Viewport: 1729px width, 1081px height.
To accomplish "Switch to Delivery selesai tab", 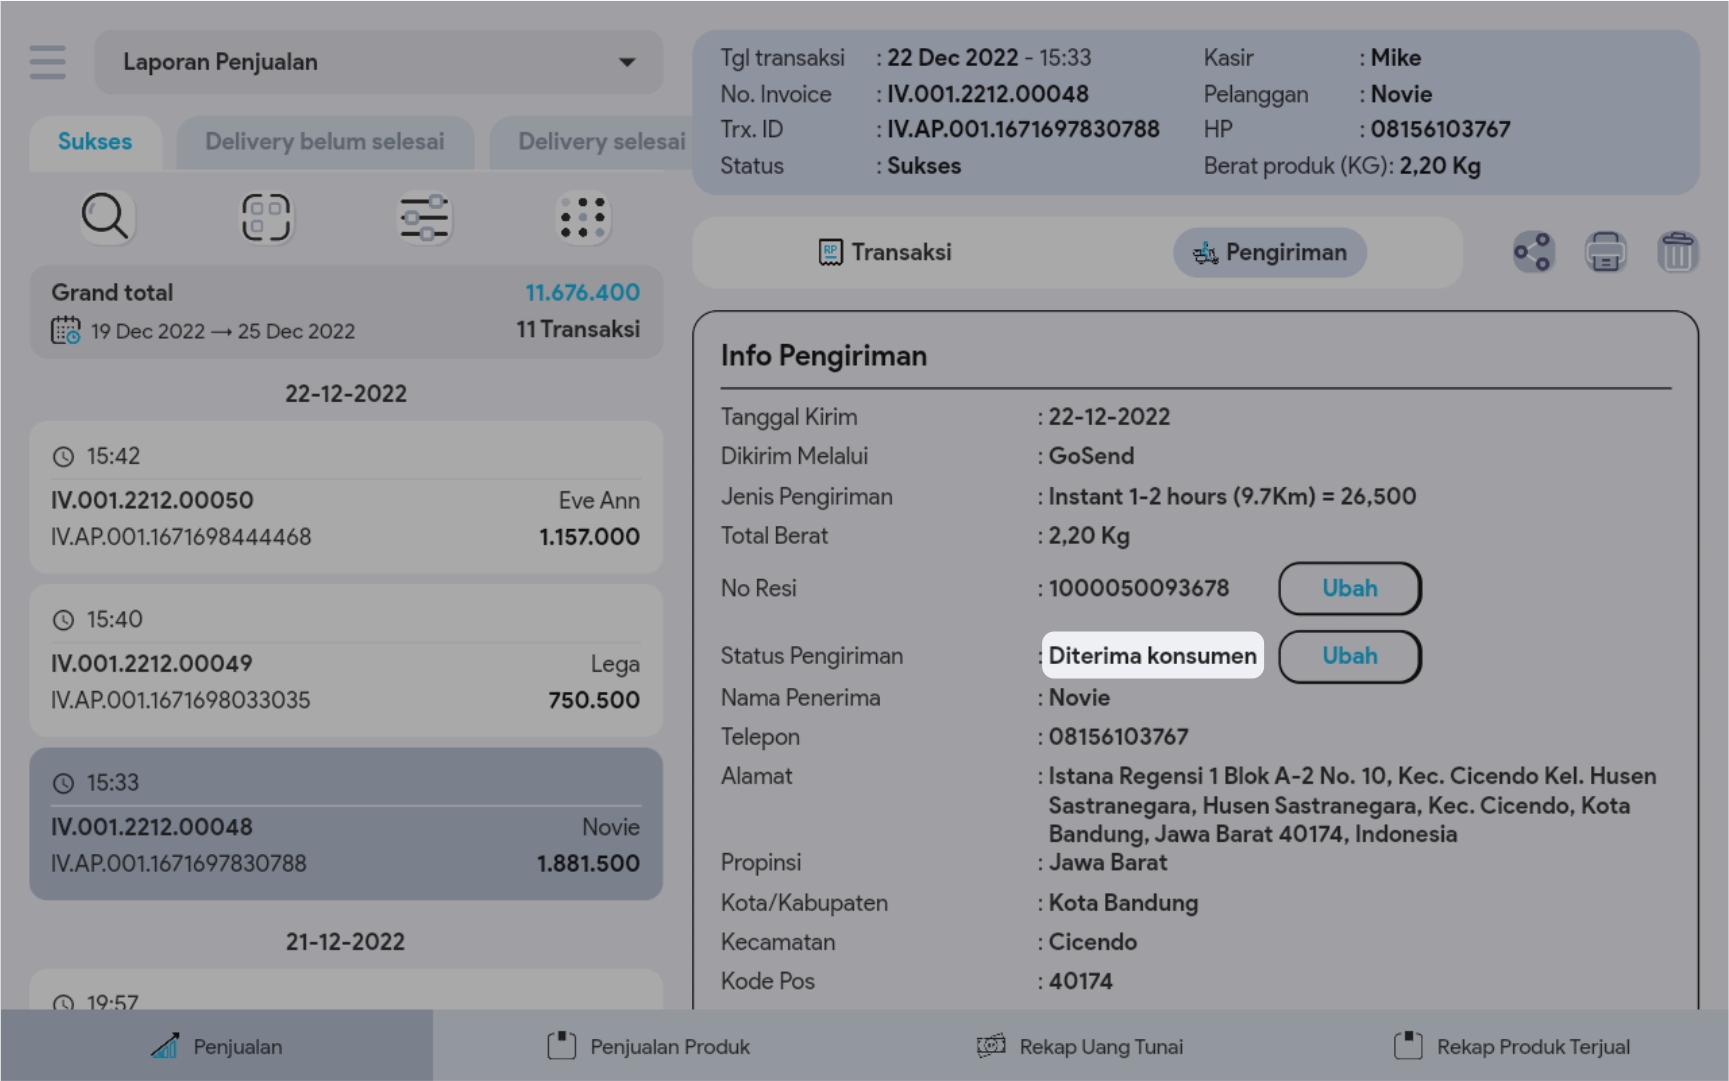I will [600, 142].
